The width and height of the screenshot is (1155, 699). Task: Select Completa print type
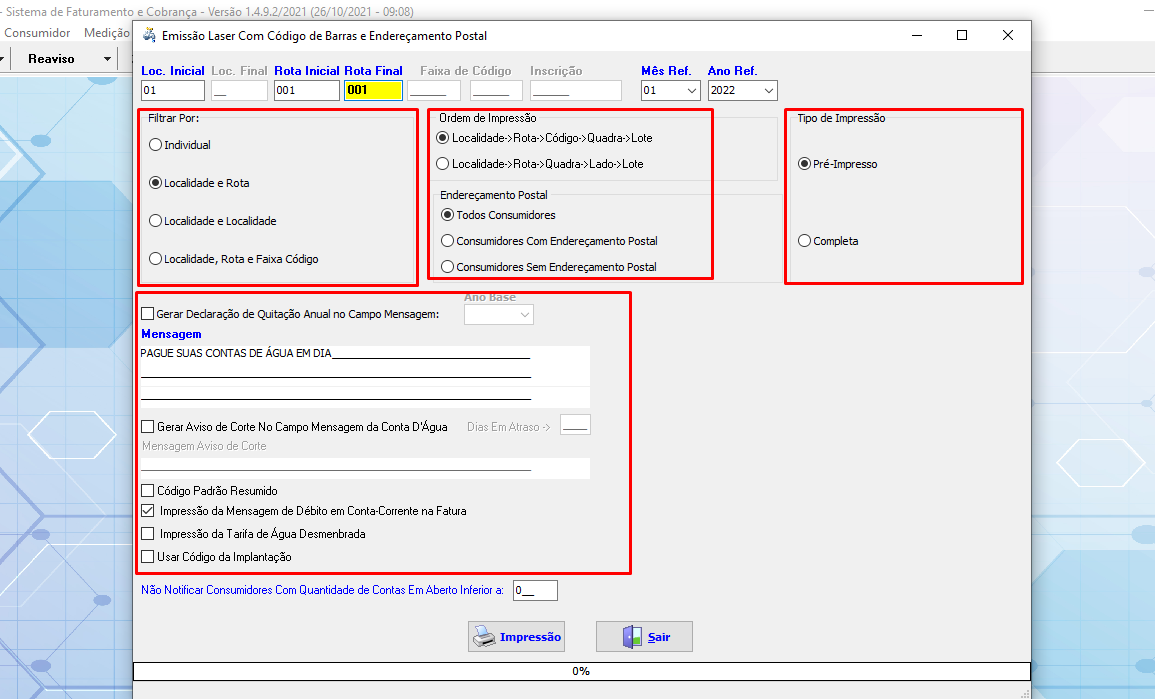pos(805,241)
